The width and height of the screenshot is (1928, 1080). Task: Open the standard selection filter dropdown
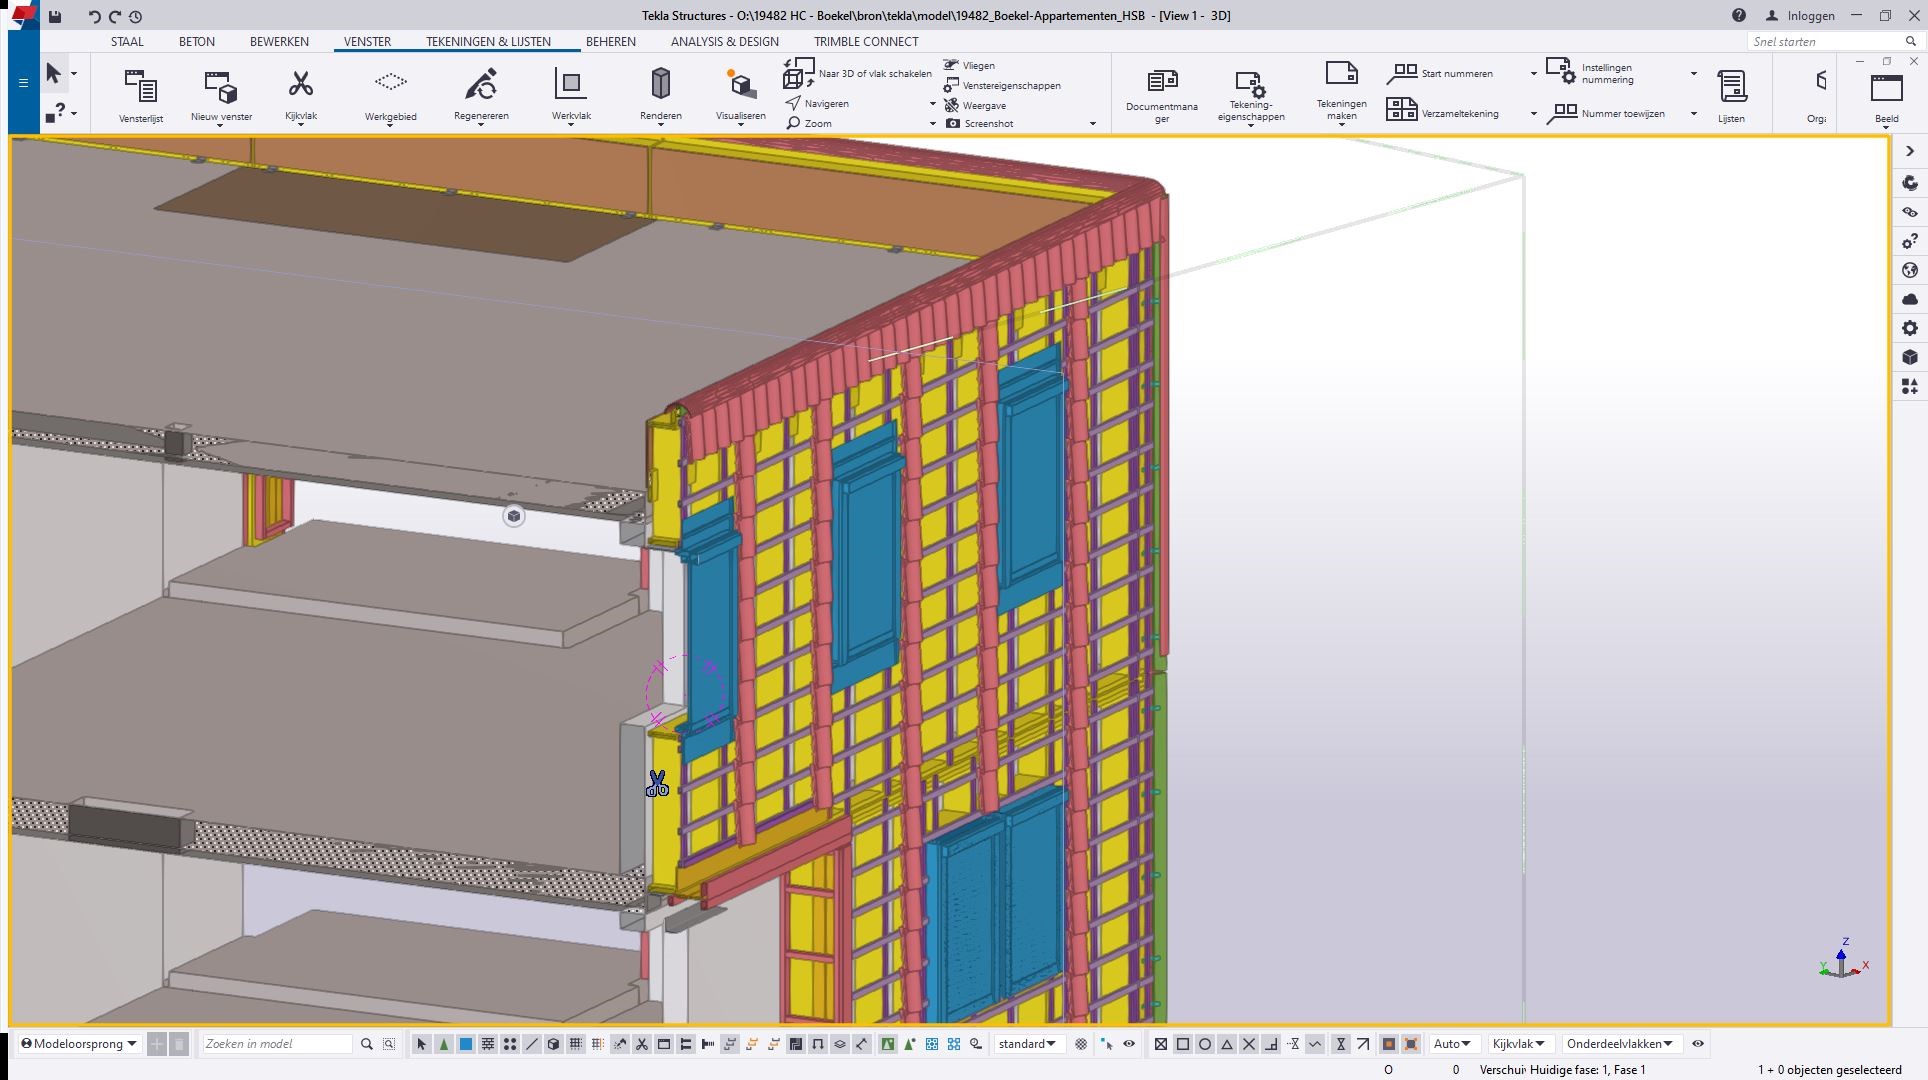(x=1027, y=1044)
